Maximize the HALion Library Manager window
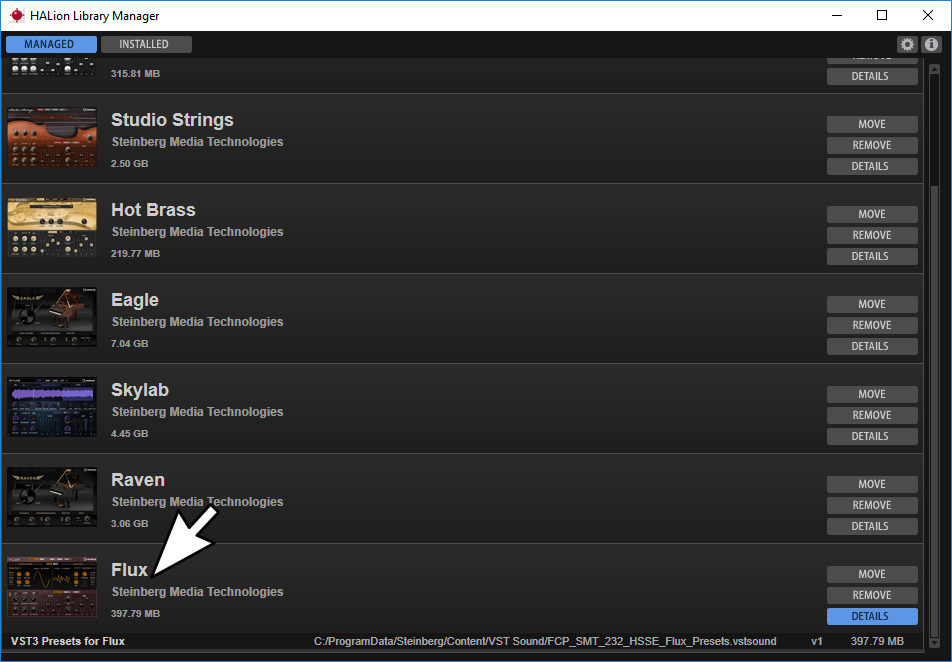This screenshot has height=662, width=952. pyautogui.click(x=882, y=15)
